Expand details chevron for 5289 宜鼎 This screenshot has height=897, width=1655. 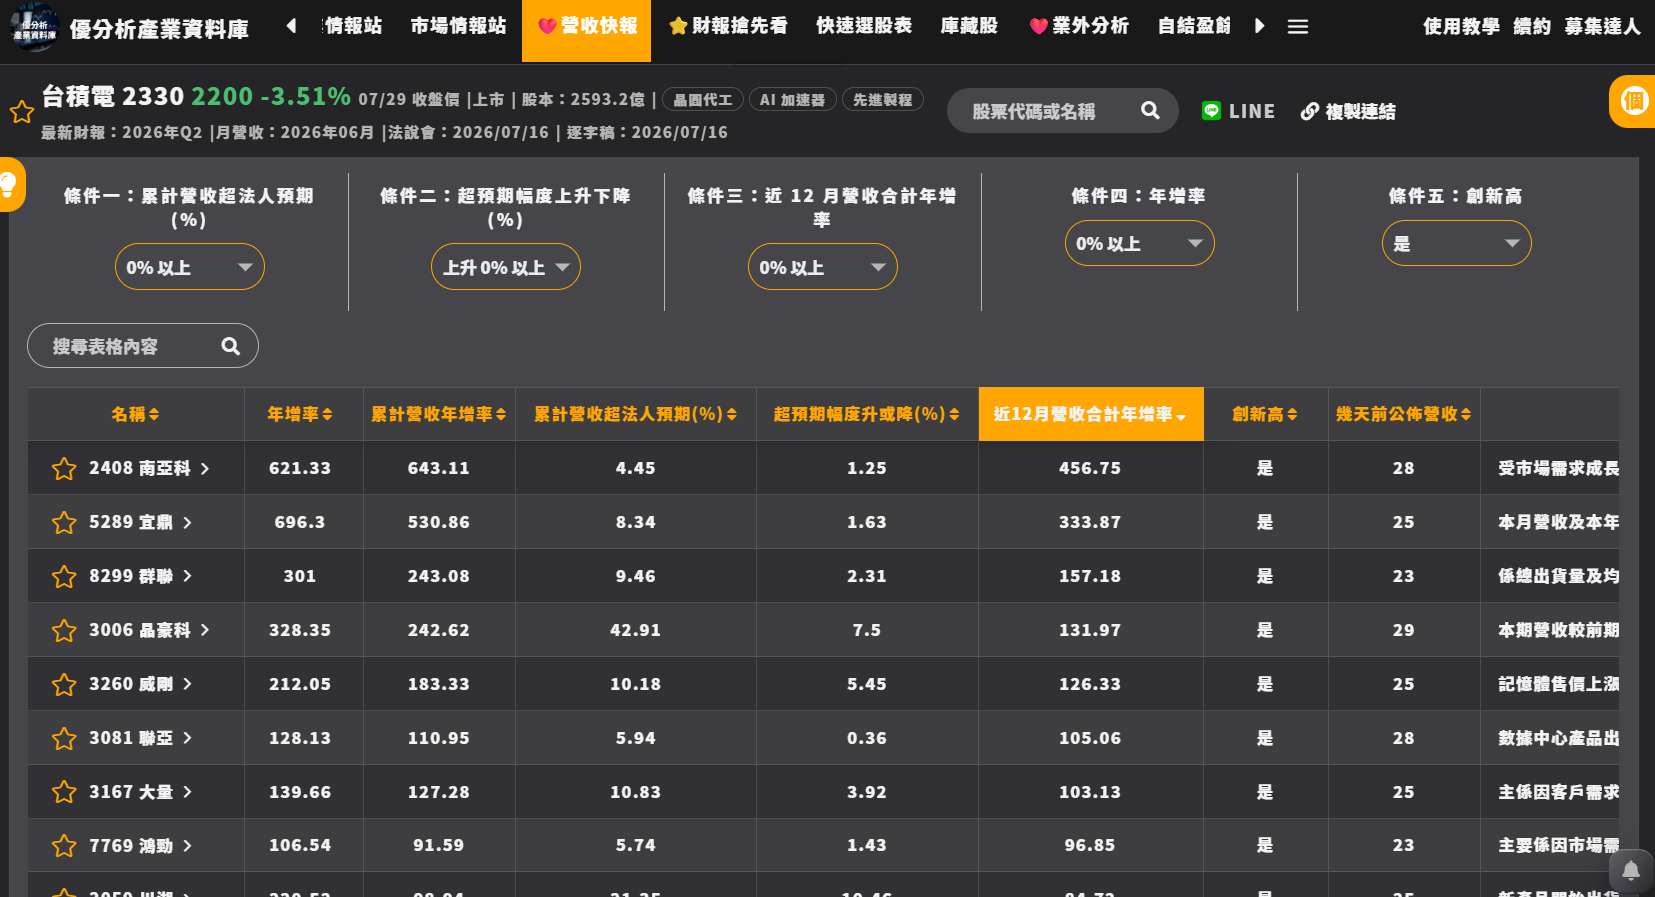point(187,522)
